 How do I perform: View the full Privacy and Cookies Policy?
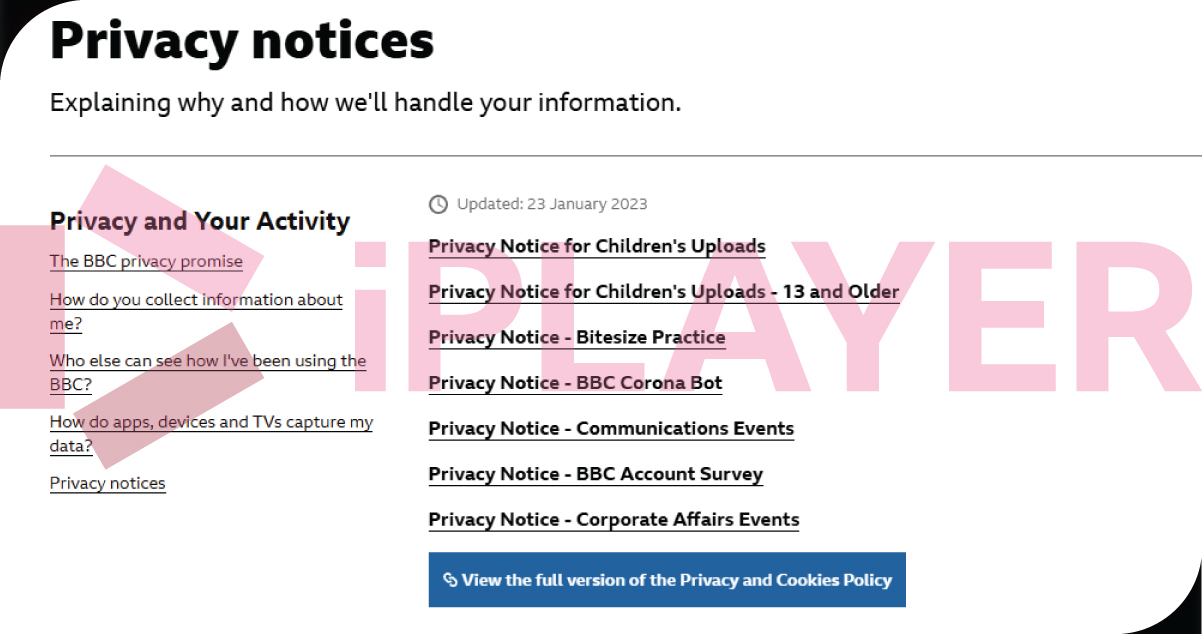[x=667, y=580]
